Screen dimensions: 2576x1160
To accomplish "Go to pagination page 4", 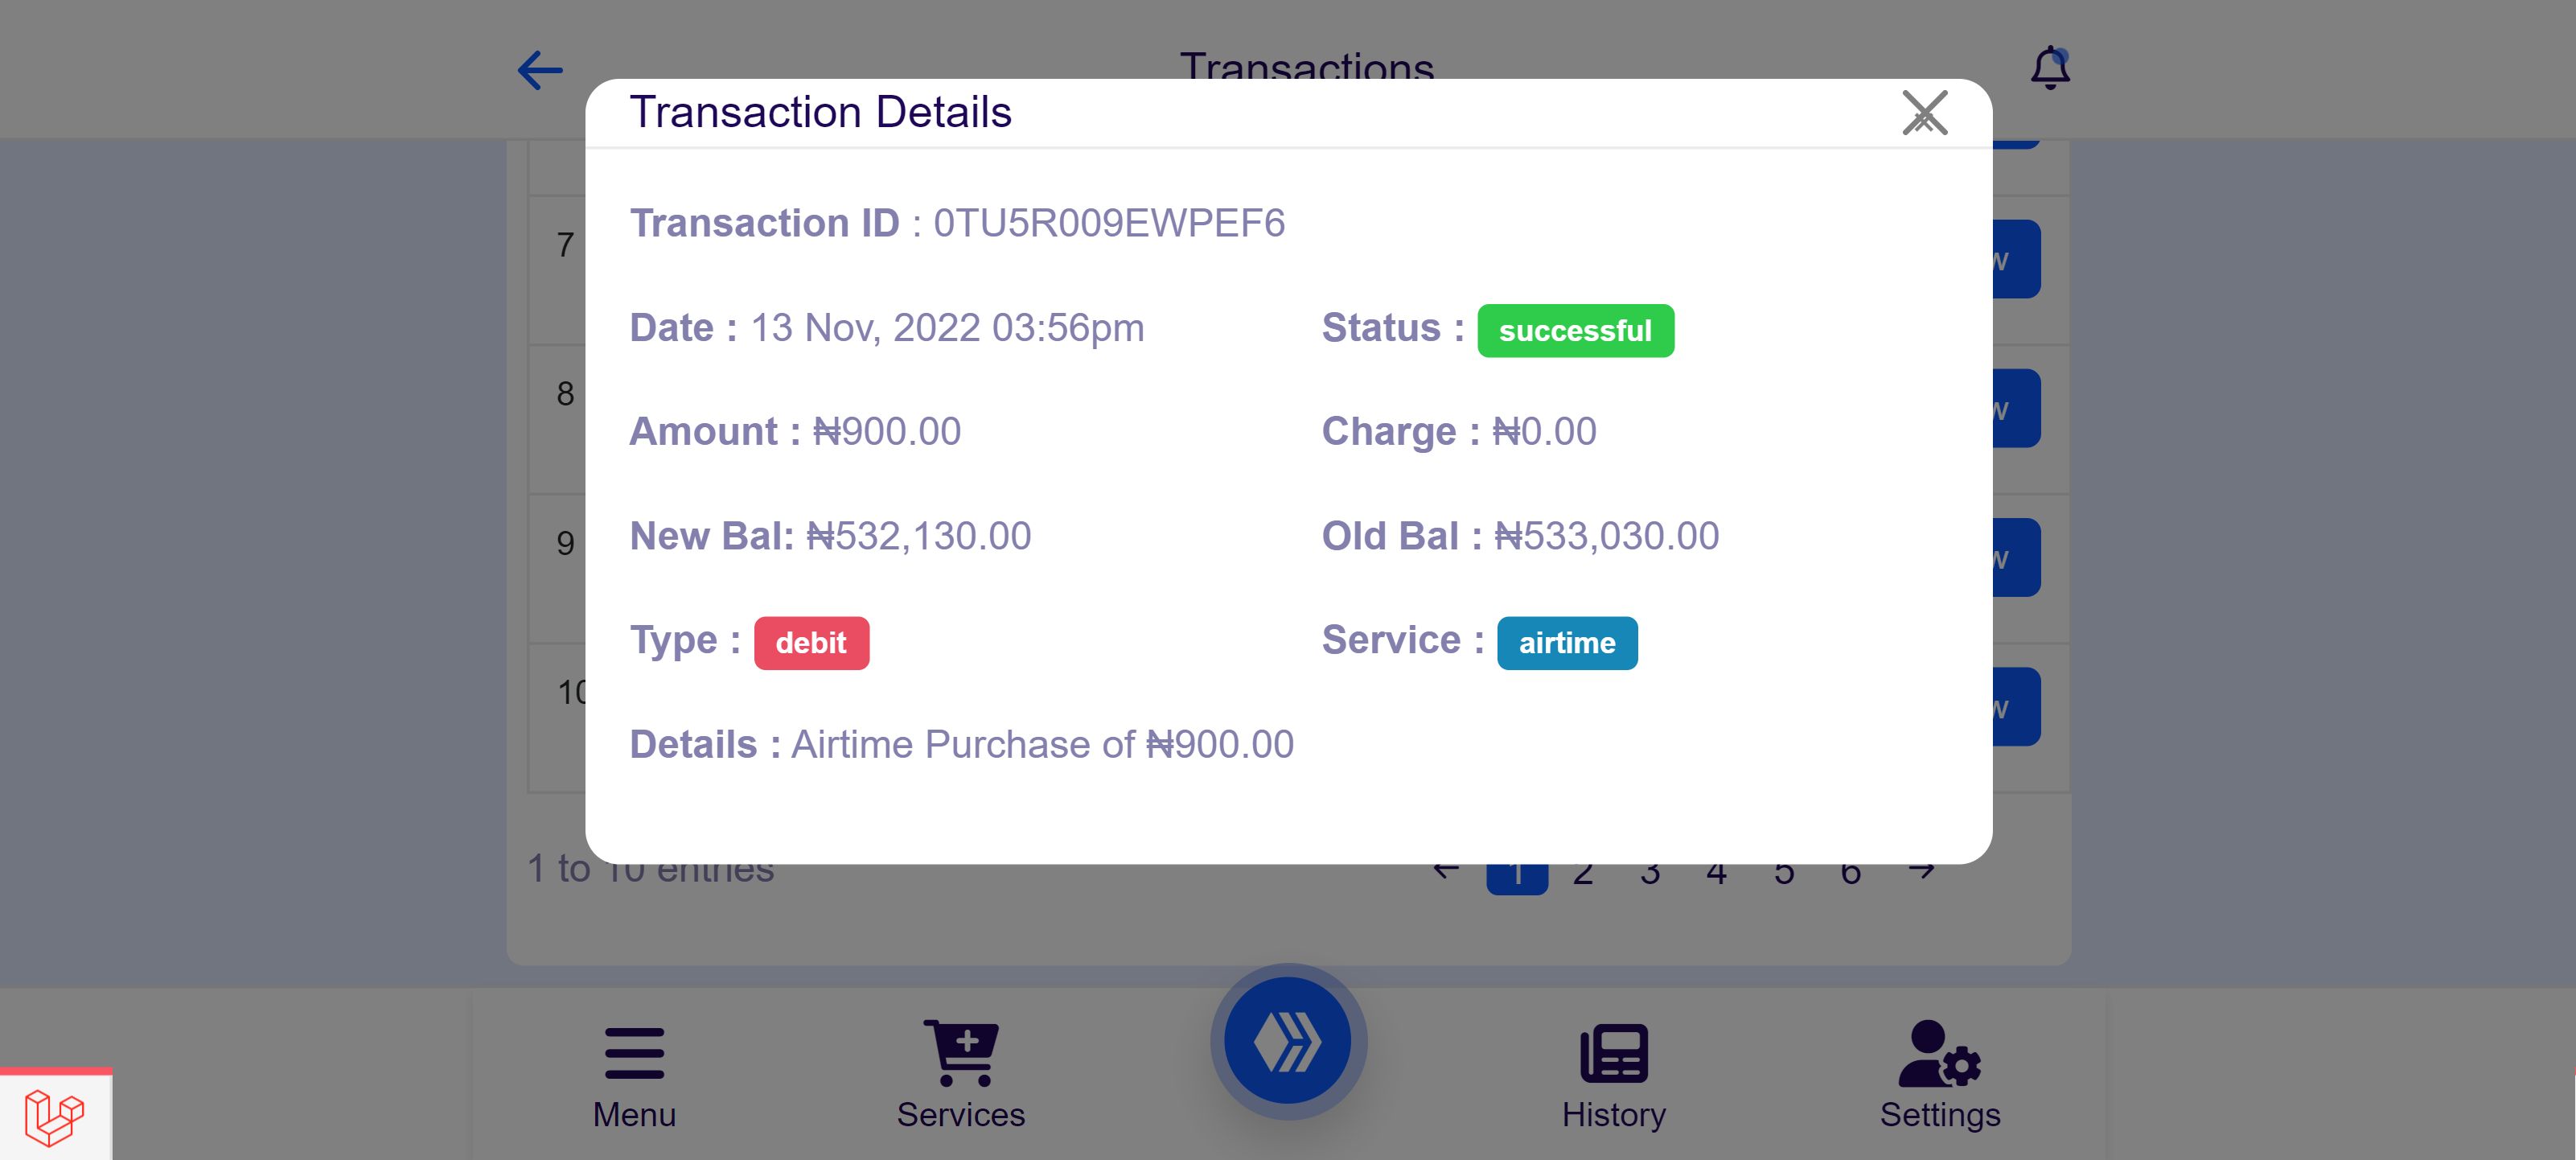I will (x=1716, y=875).
